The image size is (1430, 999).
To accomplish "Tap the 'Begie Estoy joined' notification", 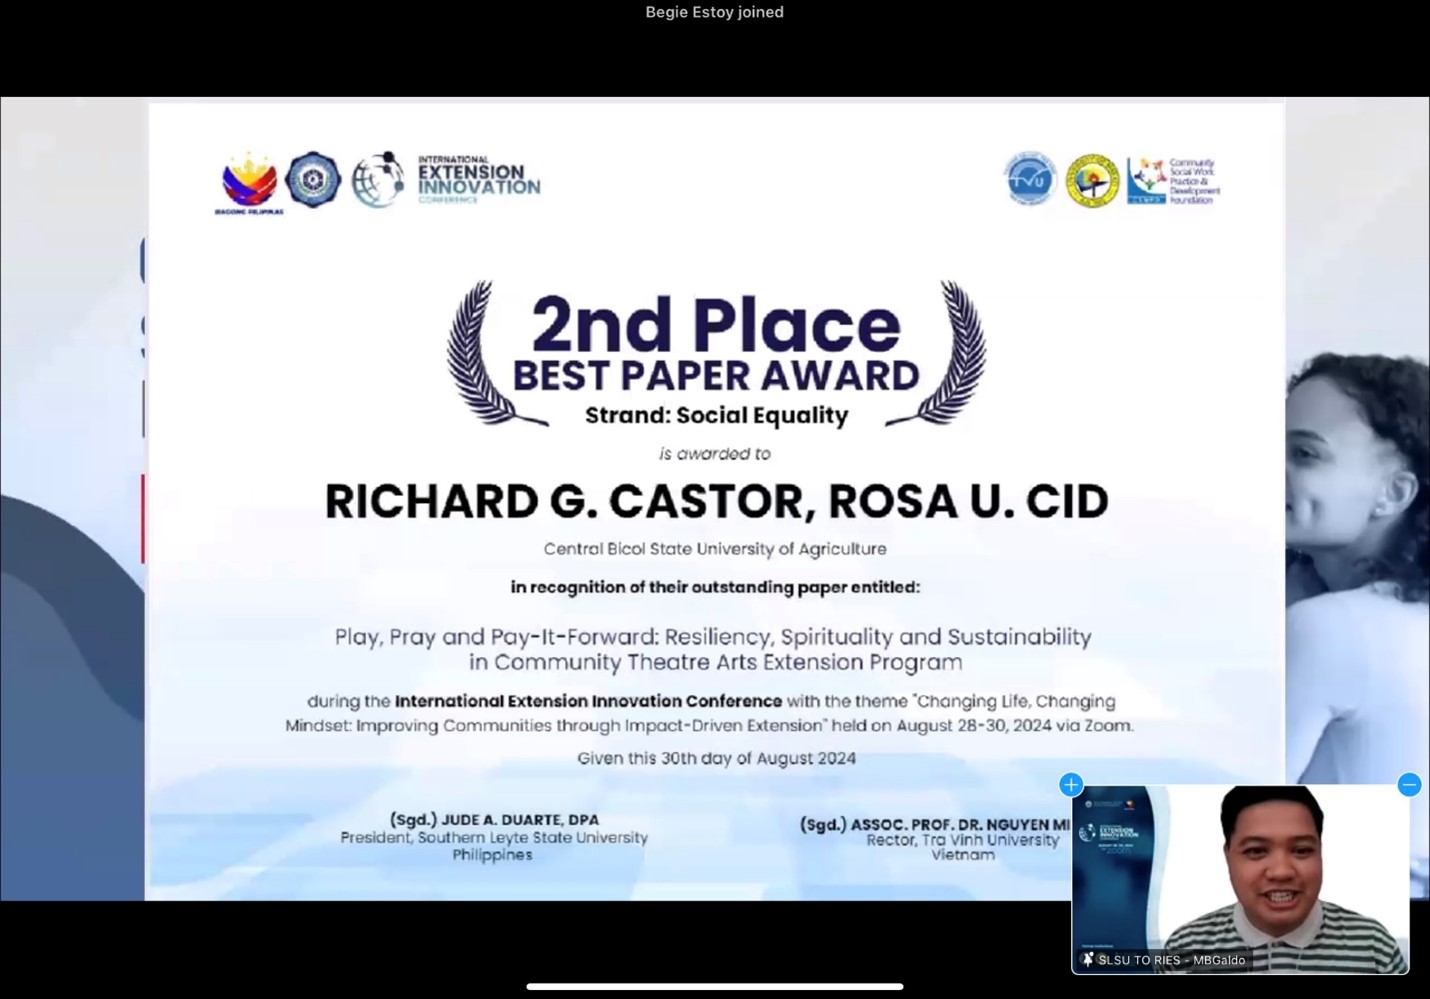I will 714,13.
